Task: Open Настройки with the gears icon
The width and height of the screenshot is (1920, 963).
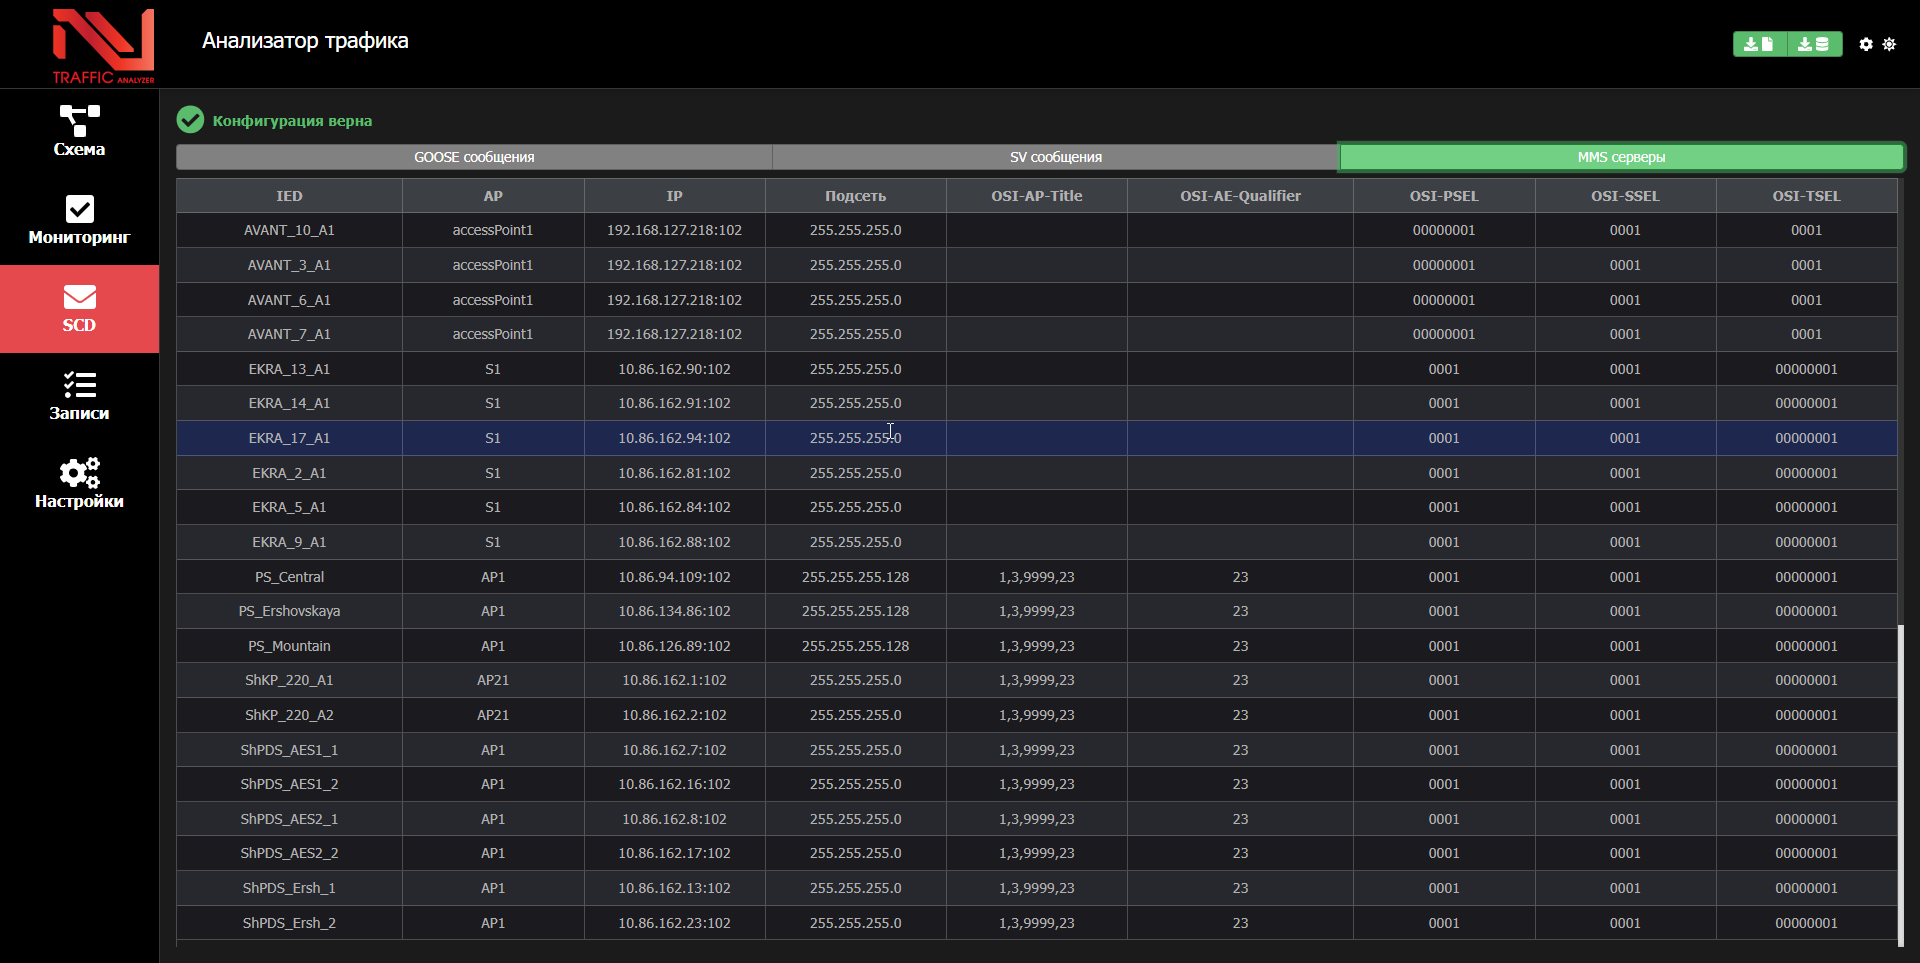Action: (79, 484)
